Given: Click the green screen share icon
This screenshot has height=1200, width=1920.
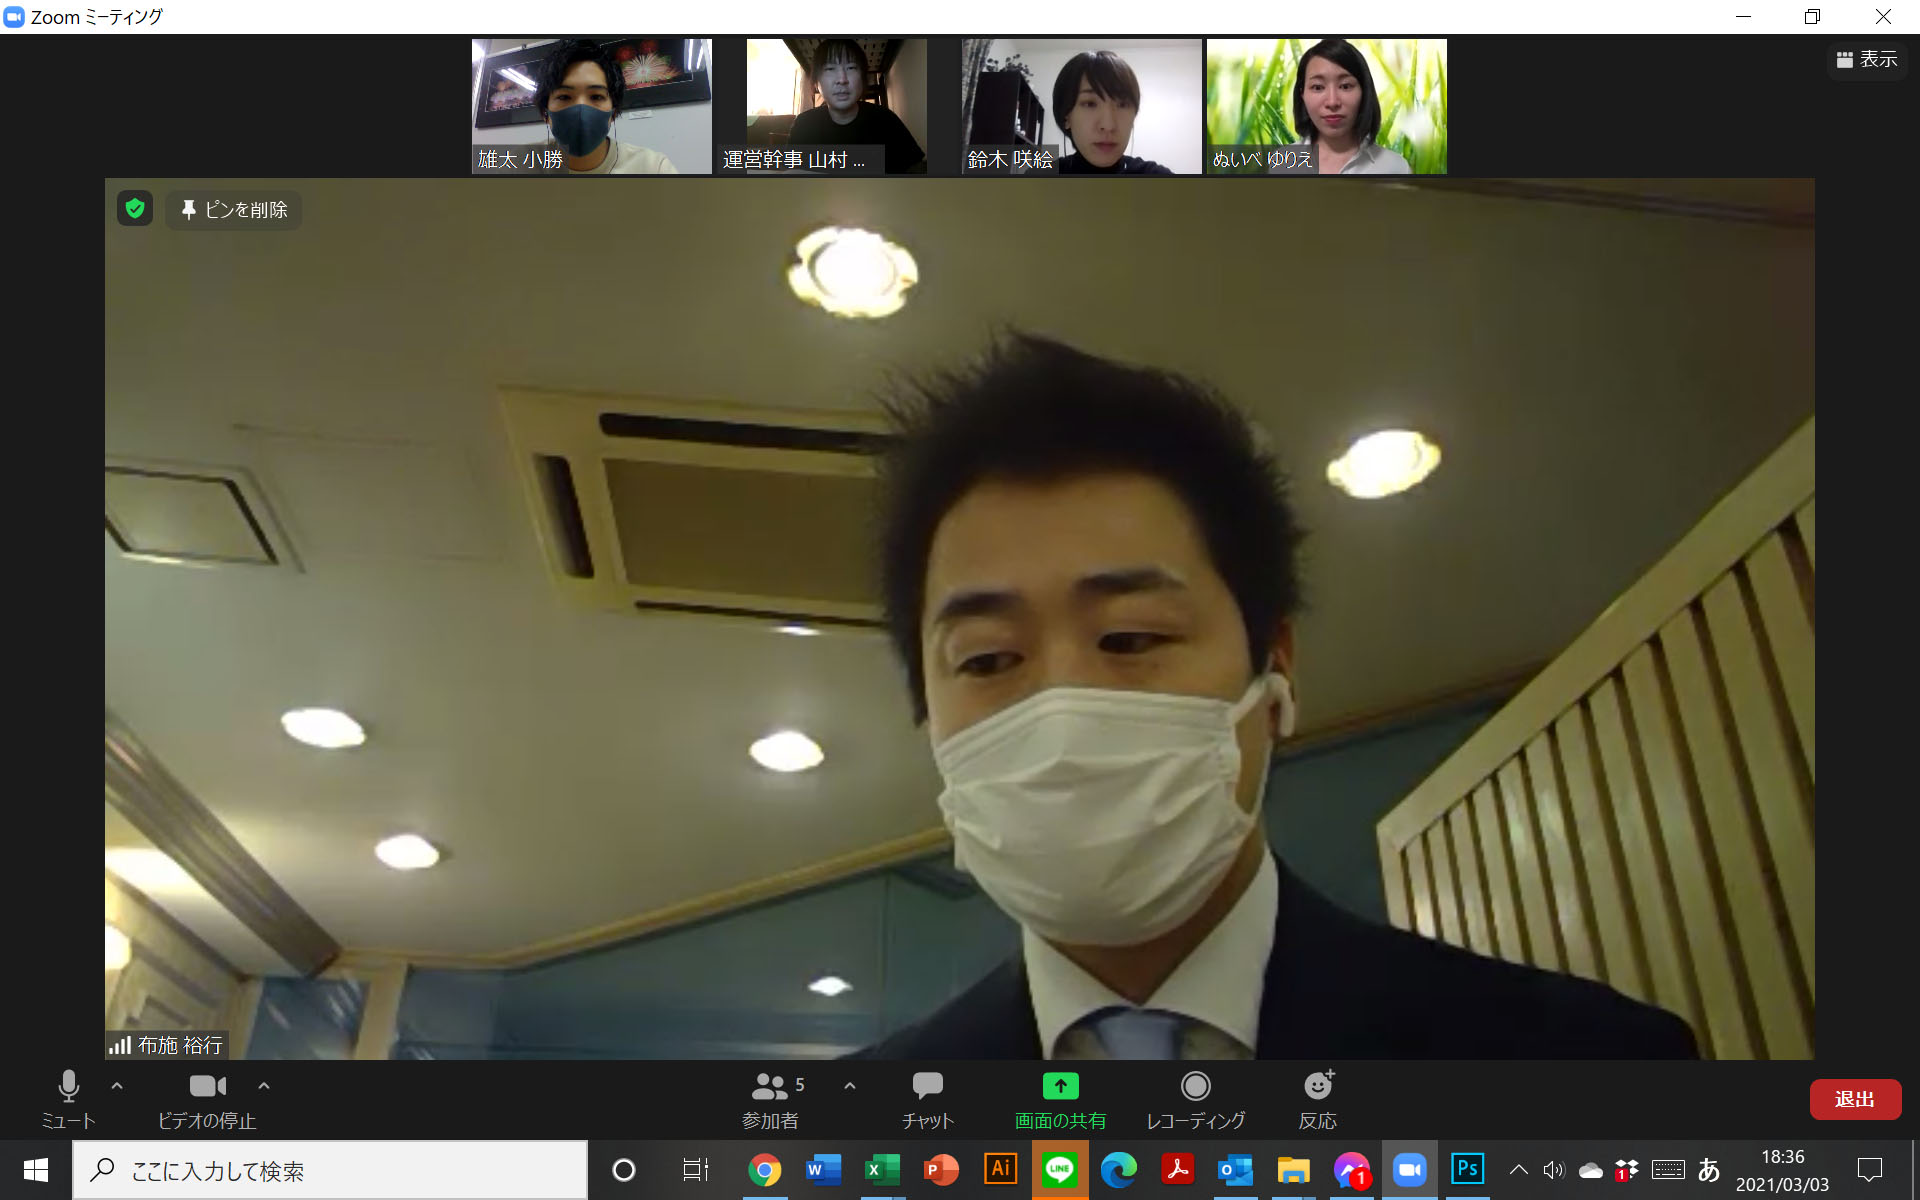Looking at the screenshot, I should [x=1060, y=1087].
